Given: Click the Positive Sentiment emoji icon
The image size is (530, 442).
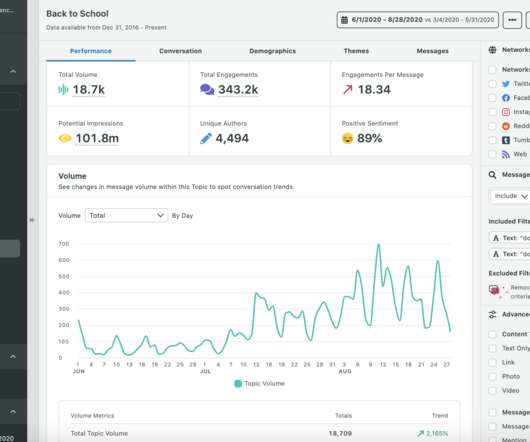Looking at the screenshot, I should pyautogui.click(x=347, y=138).
